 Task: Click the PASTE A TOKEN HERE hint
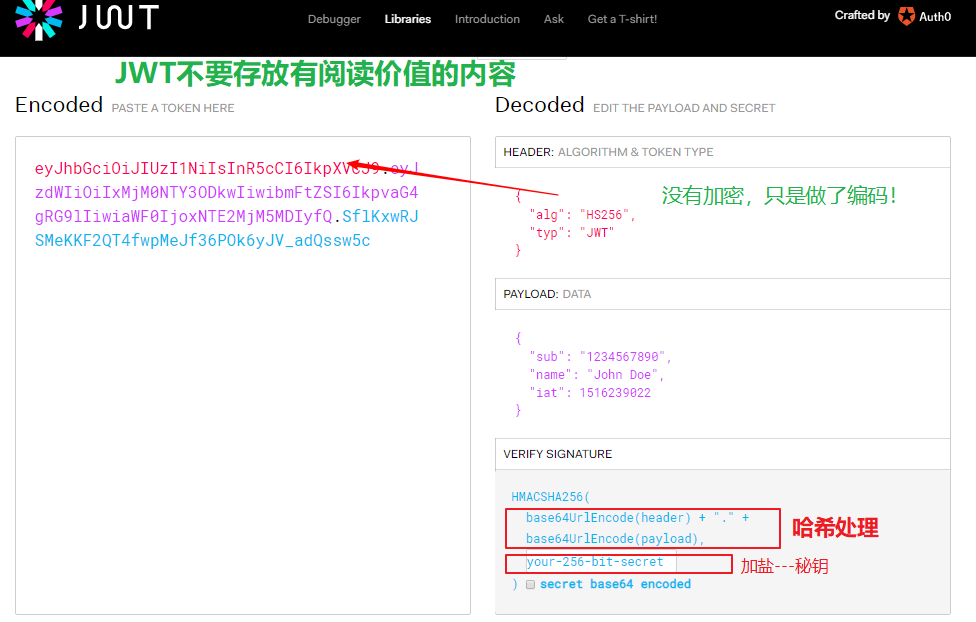[173, 108]
